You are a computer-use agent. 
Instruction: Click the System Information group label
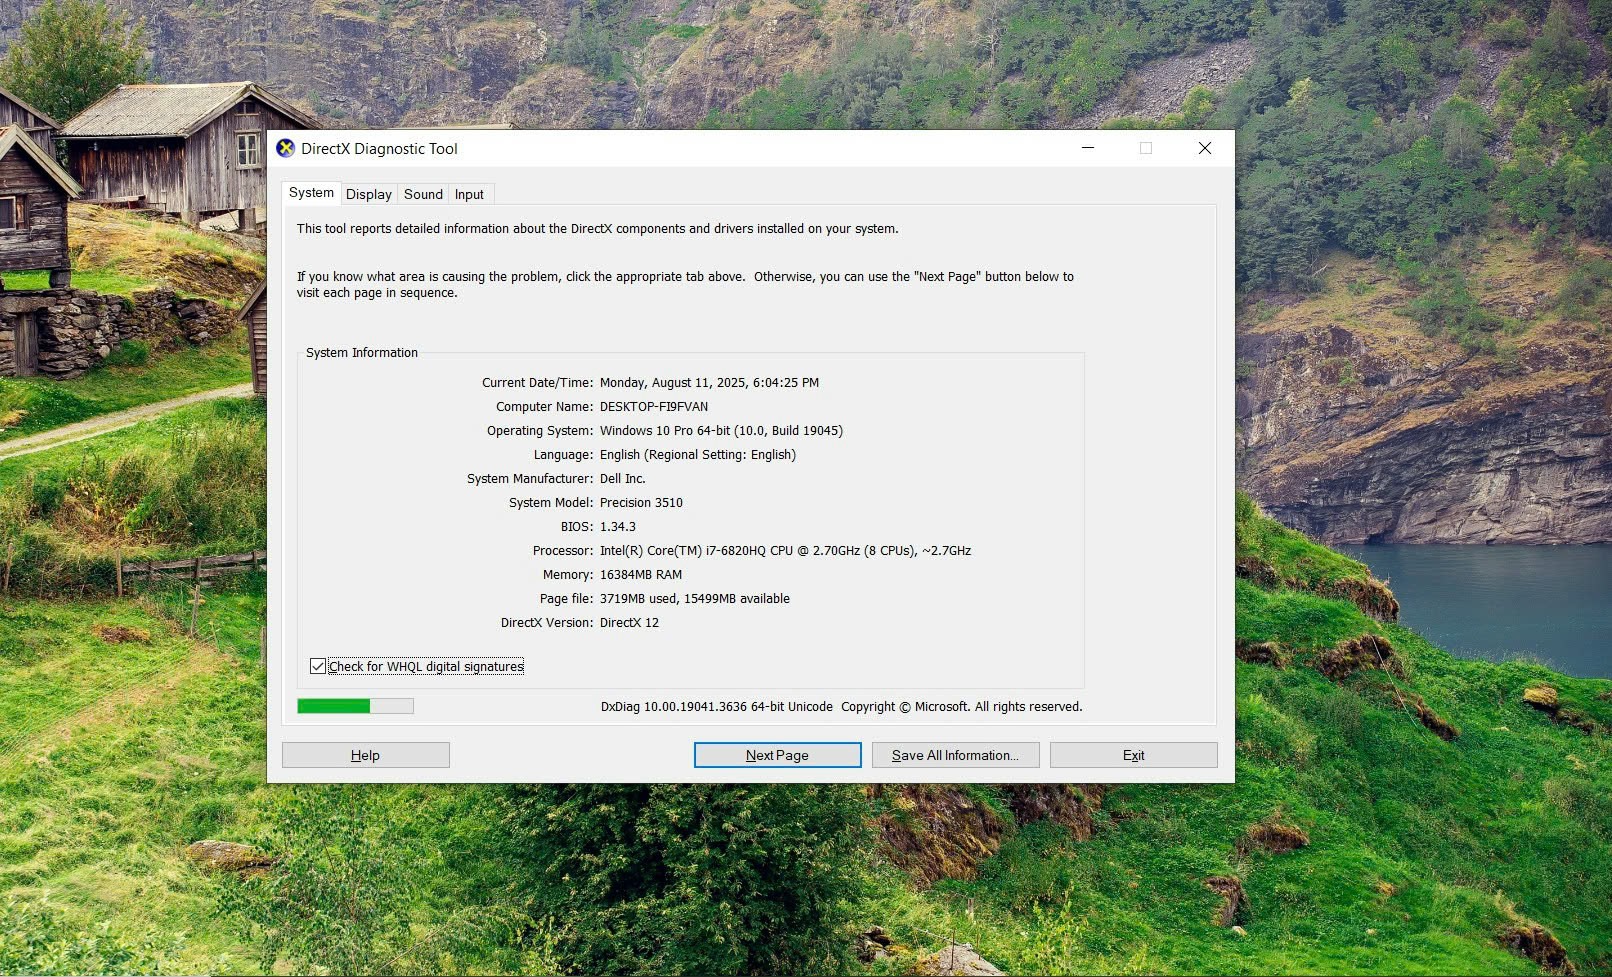point(362,353)
